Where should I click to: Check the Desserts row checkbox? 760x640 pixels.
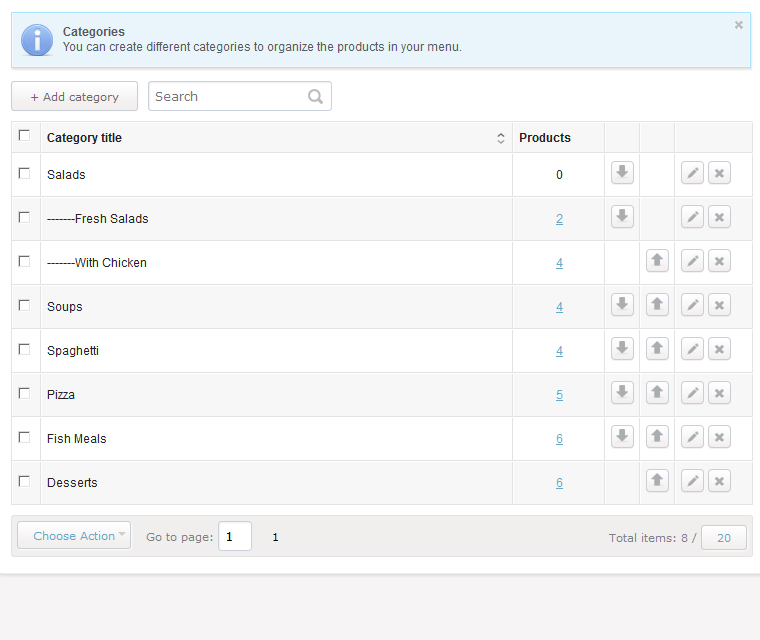coord(24,481)
